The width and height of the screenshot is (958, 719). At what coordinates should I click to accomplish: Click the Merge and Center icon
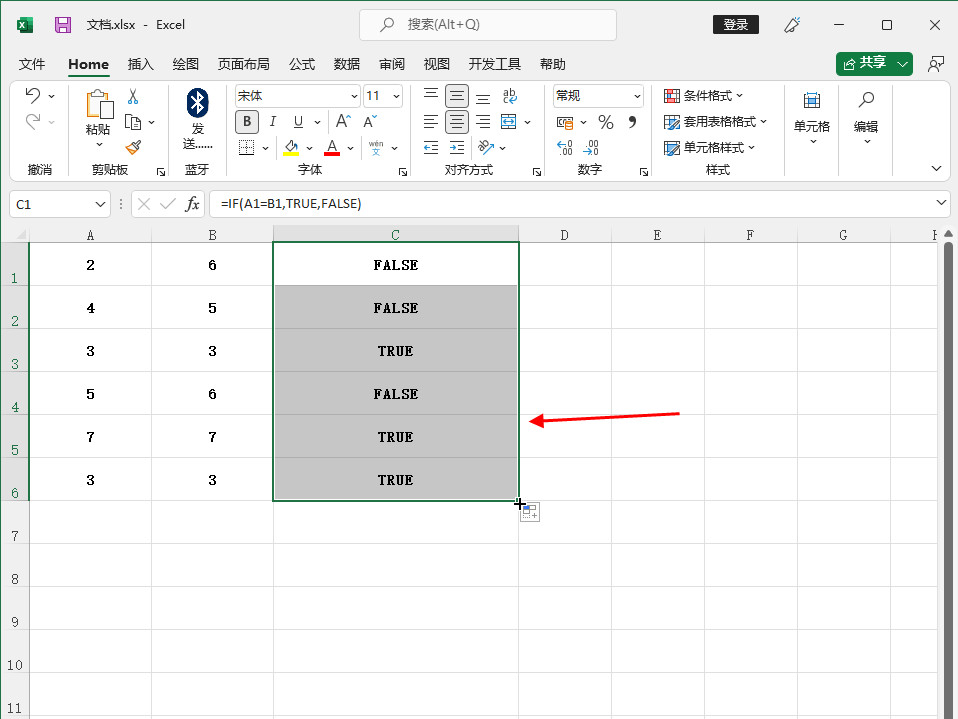pos(508,122)
